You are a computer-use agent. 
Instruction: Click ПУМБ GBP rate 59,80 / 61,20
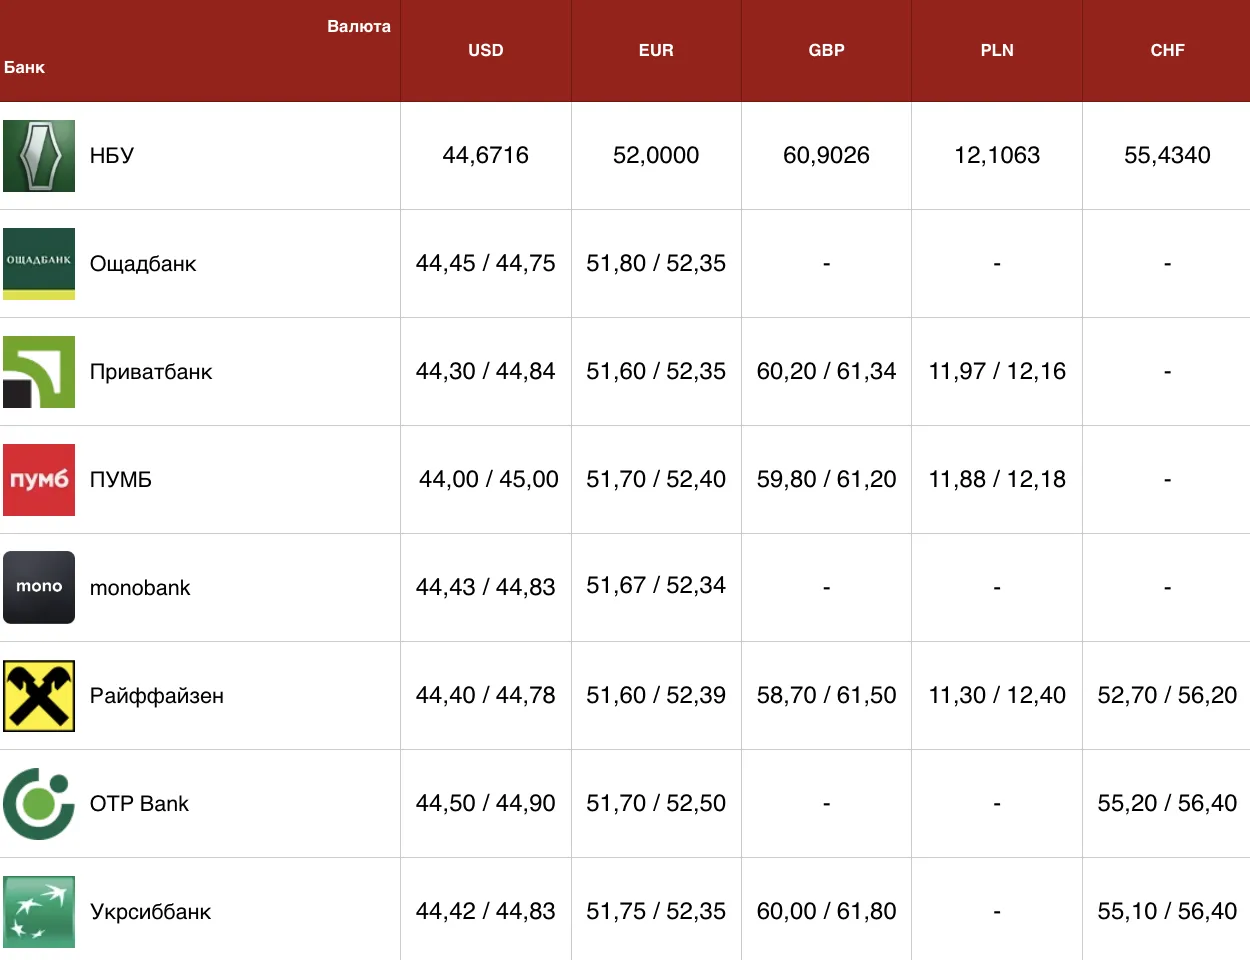click(827, 480)
